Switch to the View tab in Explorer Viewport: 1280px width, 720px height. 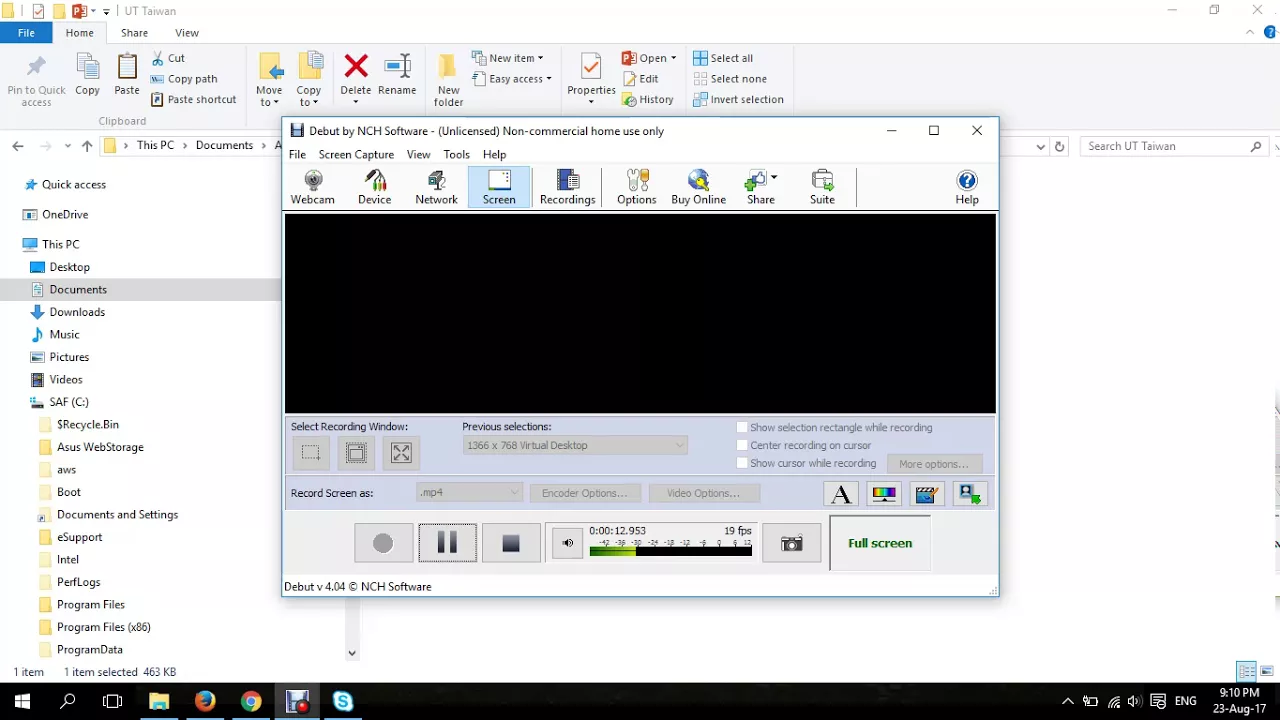pyautogui.click(x=187, y=33)
